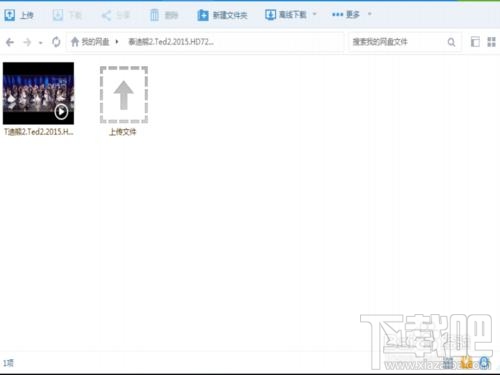Select file name T迪熊2.Ted2.2015.H...

(x=39, y=132)
